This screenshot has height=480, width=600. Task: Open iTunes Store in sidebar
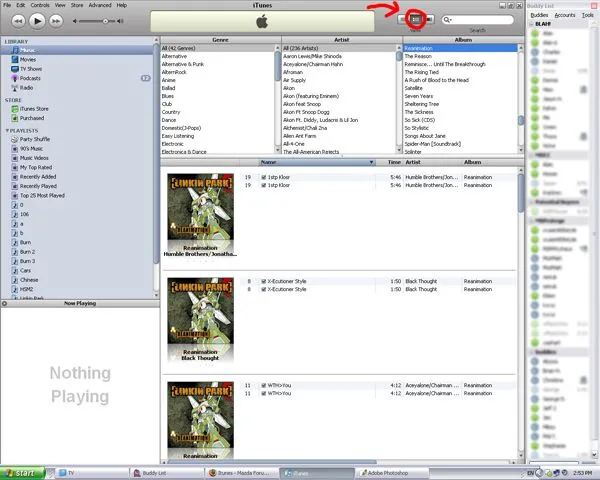34,109
